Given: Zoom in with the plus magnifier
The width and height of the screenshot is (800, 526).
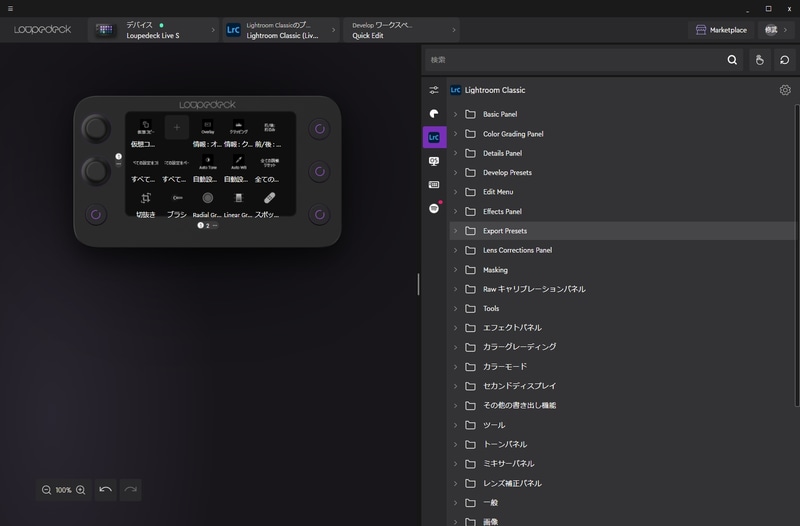Looking at the screenshot, I should click(x=81, y=490).
